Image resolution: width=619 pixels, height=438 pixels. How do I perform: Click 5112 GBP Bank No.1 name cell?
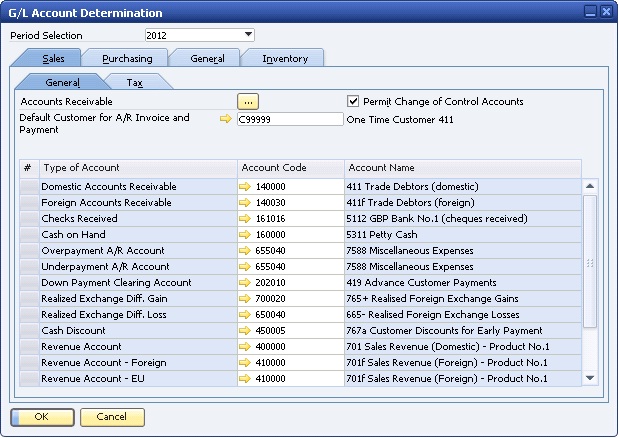click(x=463, y=218)
